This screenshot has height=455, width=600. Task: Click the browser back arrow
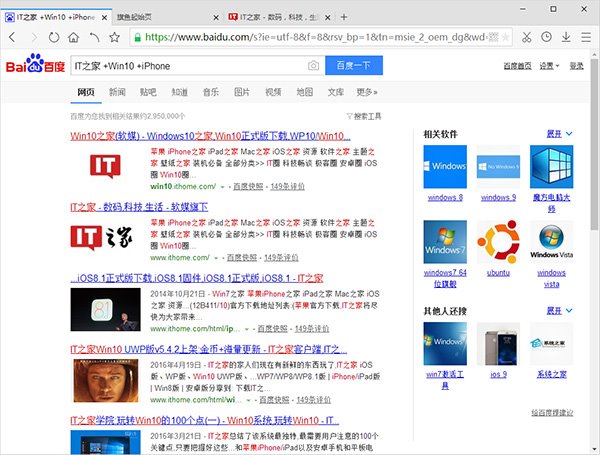click(x=12, y=36)
